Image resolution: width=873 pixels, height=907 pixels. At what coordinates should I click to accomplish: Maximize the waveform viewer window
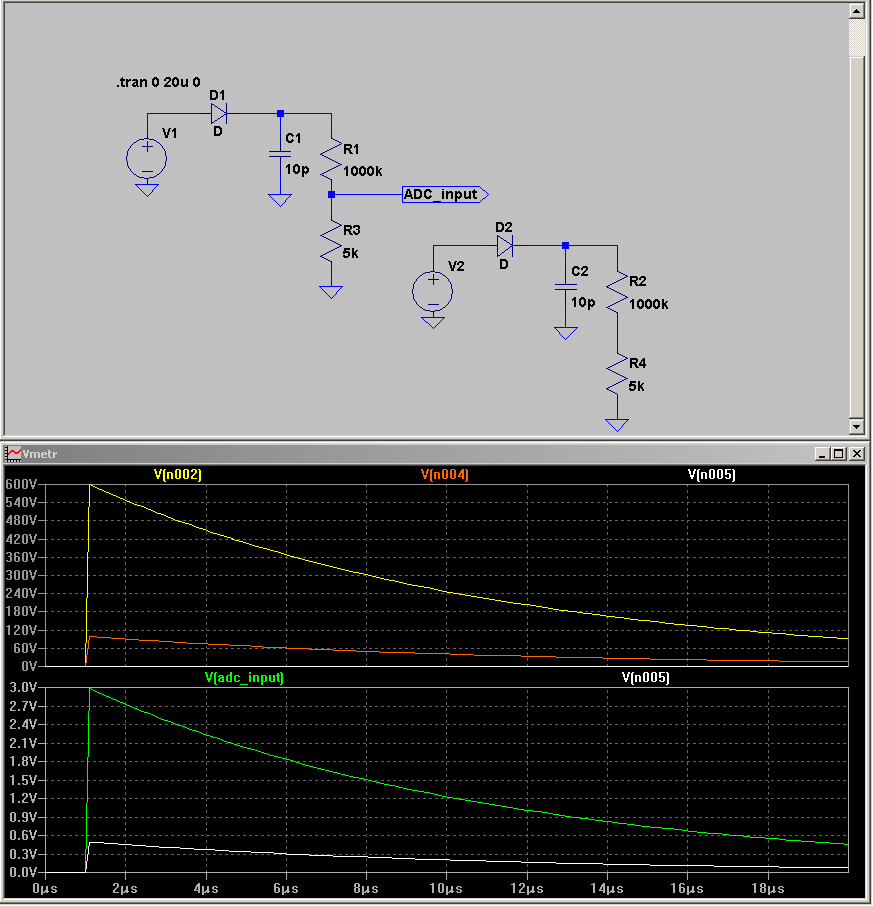840,454
